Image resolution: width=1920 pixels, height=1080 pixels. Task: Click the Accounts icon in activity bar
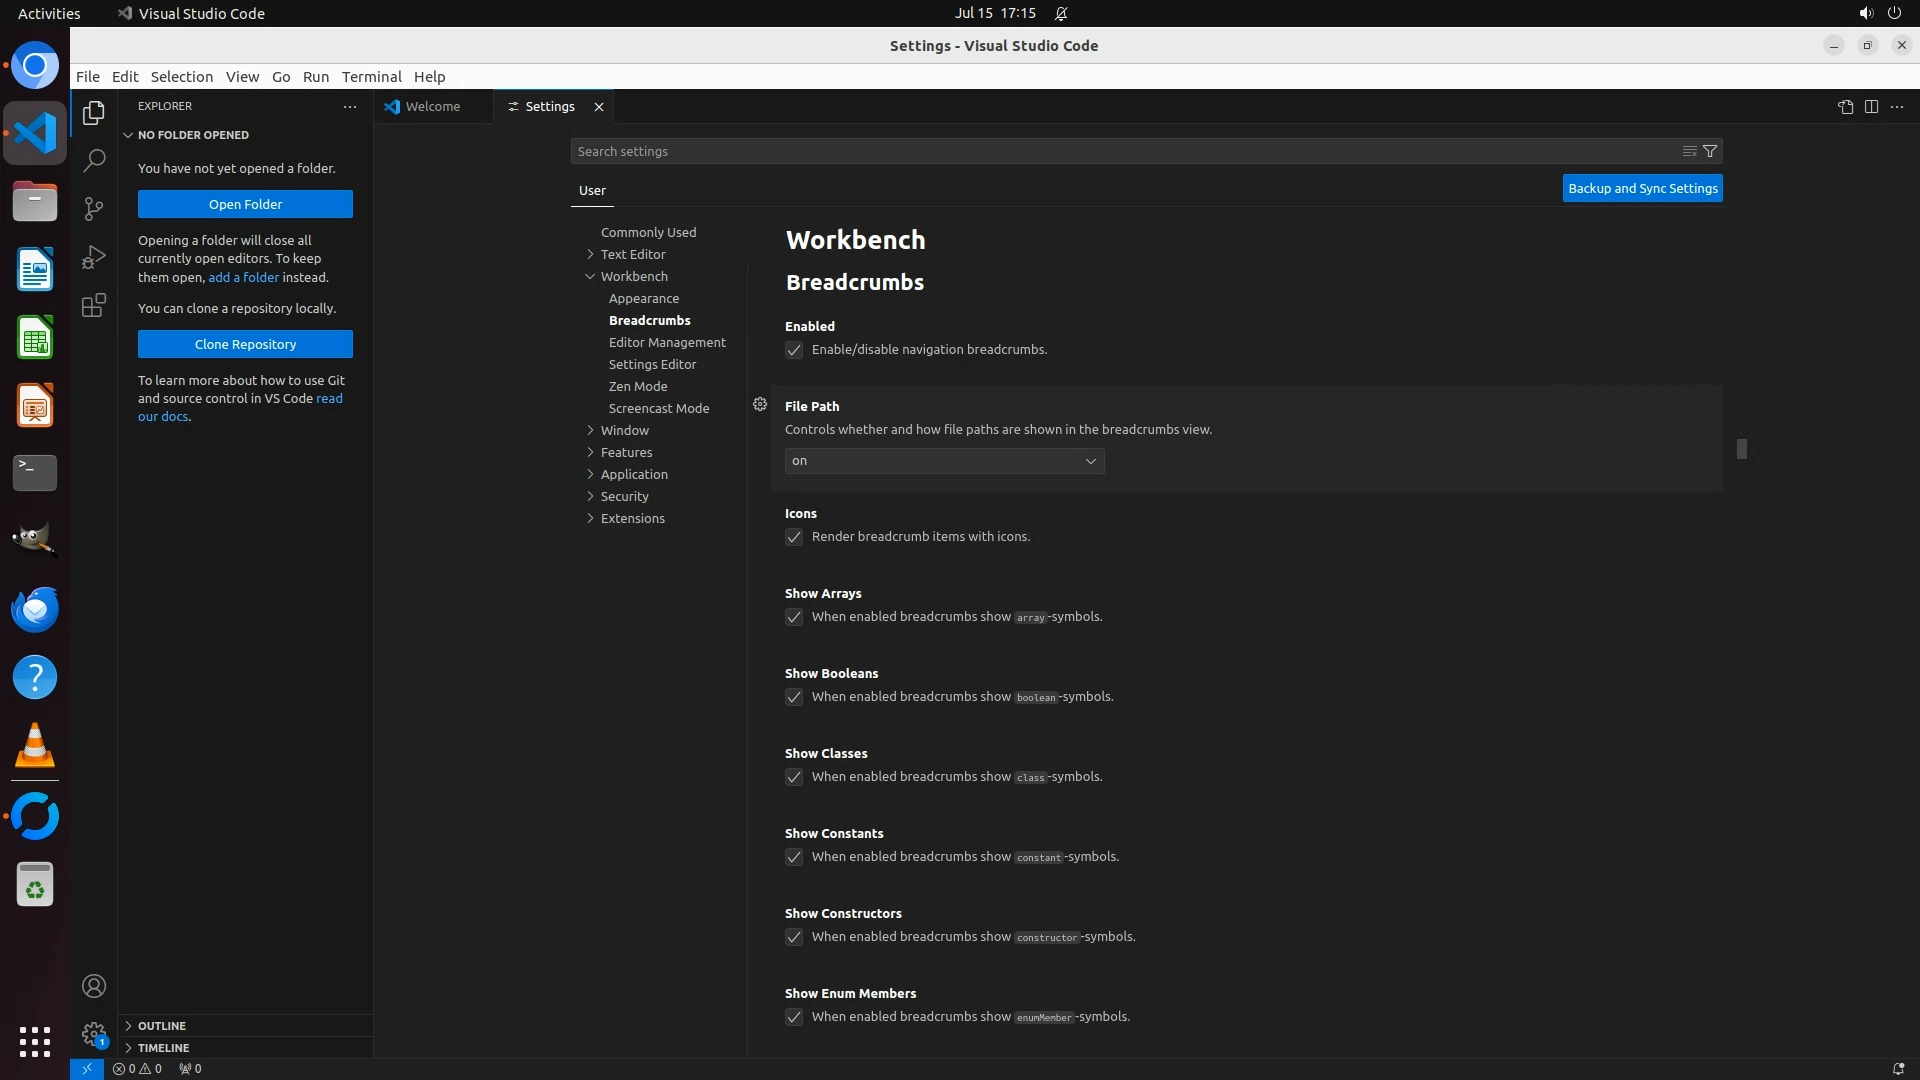pyautogui.click(x=94, y=986)
